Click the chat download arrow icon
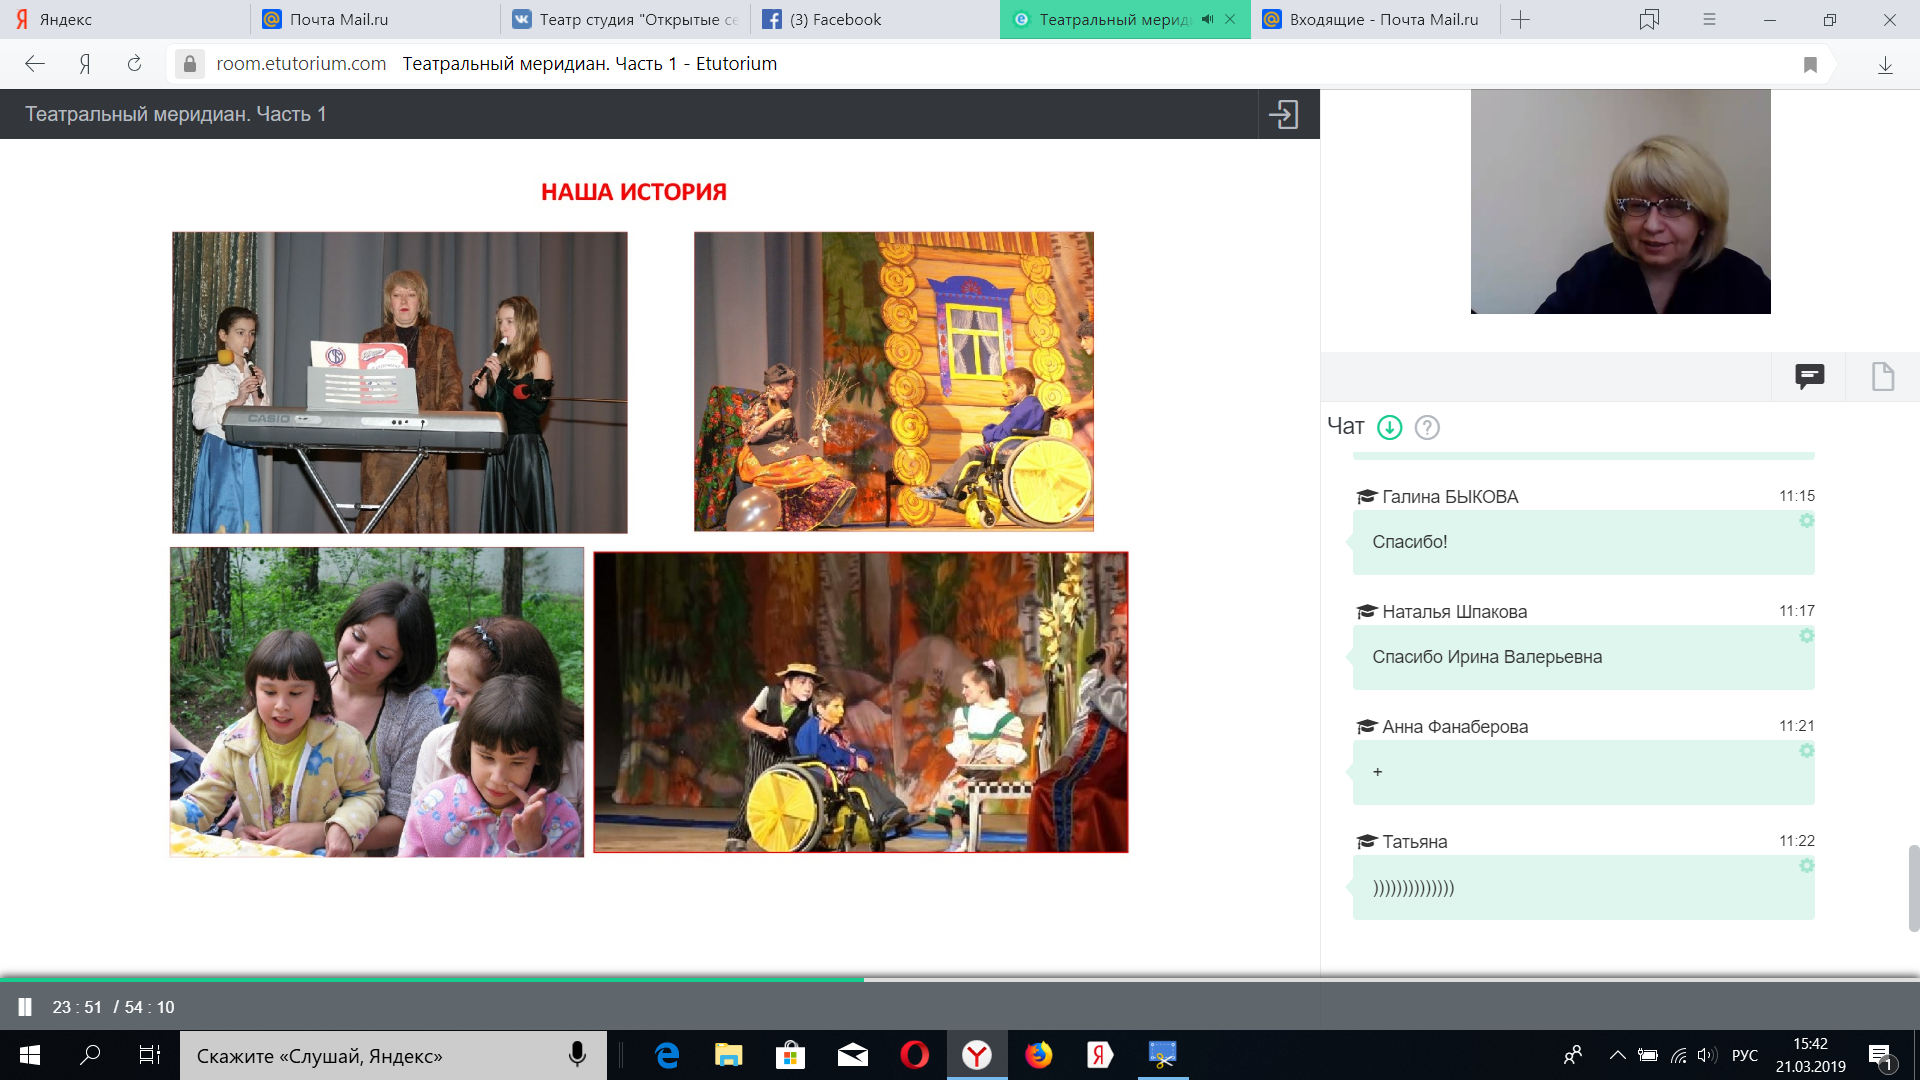 (1389, 427)
